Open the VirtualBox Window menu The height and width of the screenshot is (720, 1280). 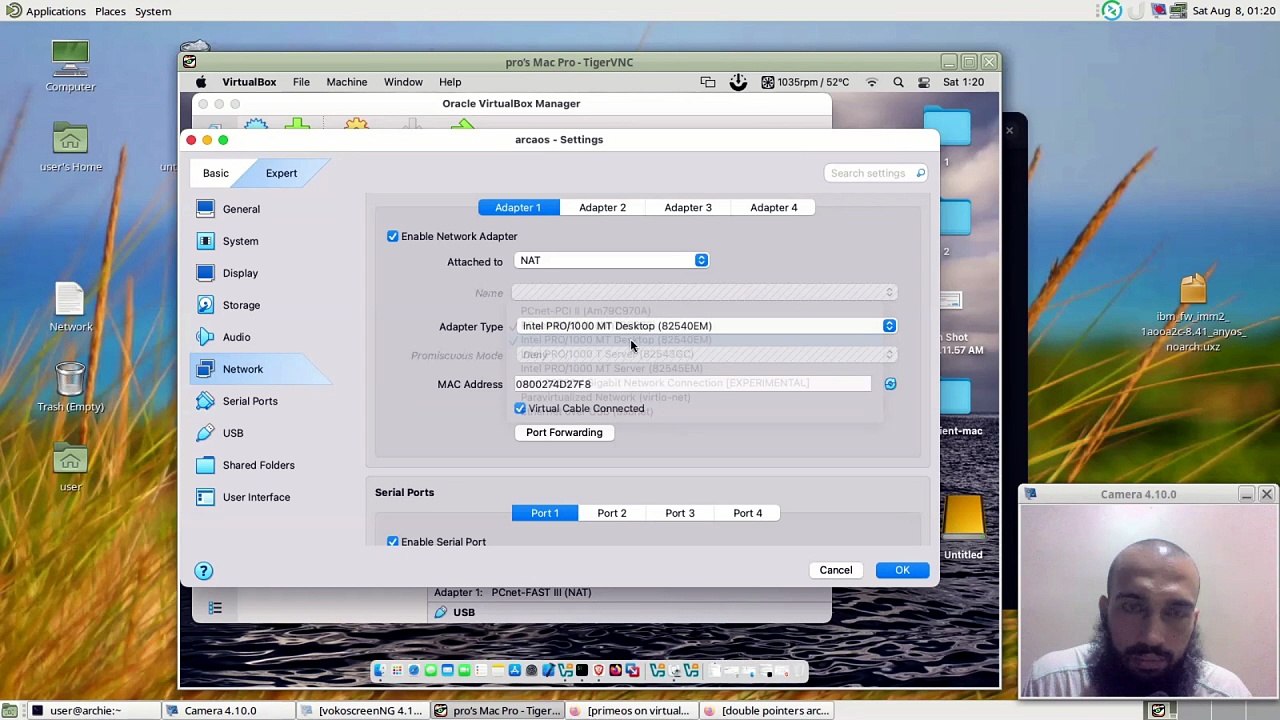[403, 82]
